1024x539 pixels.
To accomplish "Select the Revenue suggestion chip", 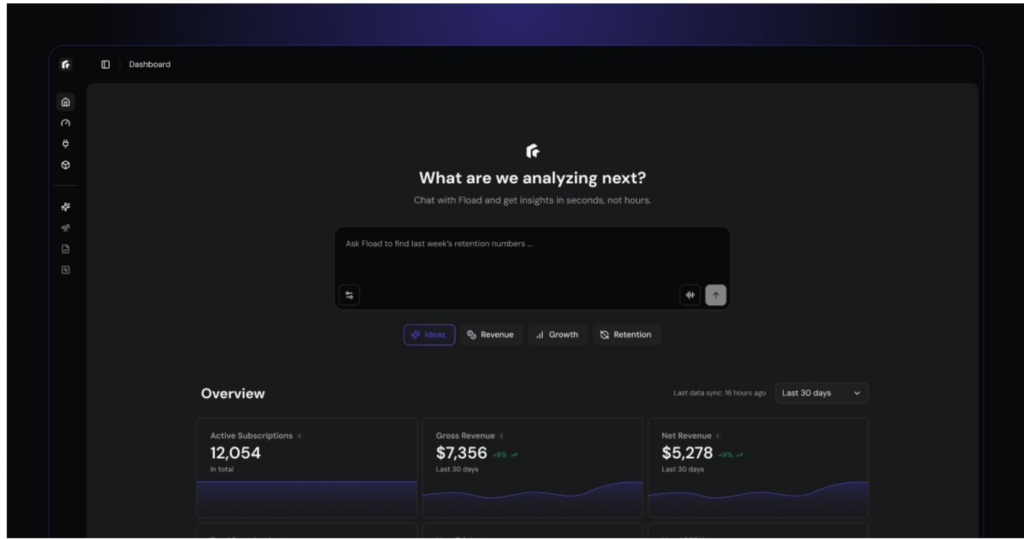I will pos(491,335).
